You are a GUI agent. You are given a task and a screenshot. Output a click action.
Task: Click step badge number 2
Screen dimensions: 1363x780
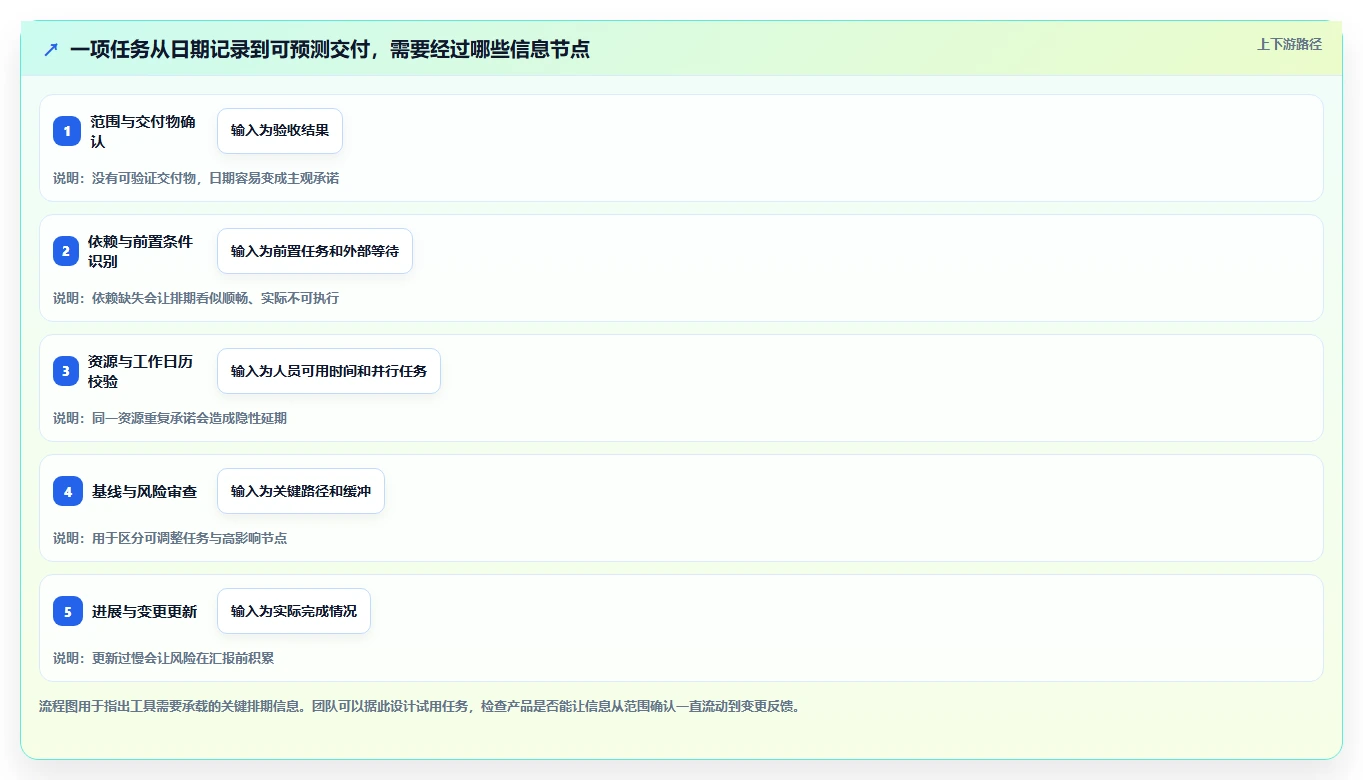point(66,251)
